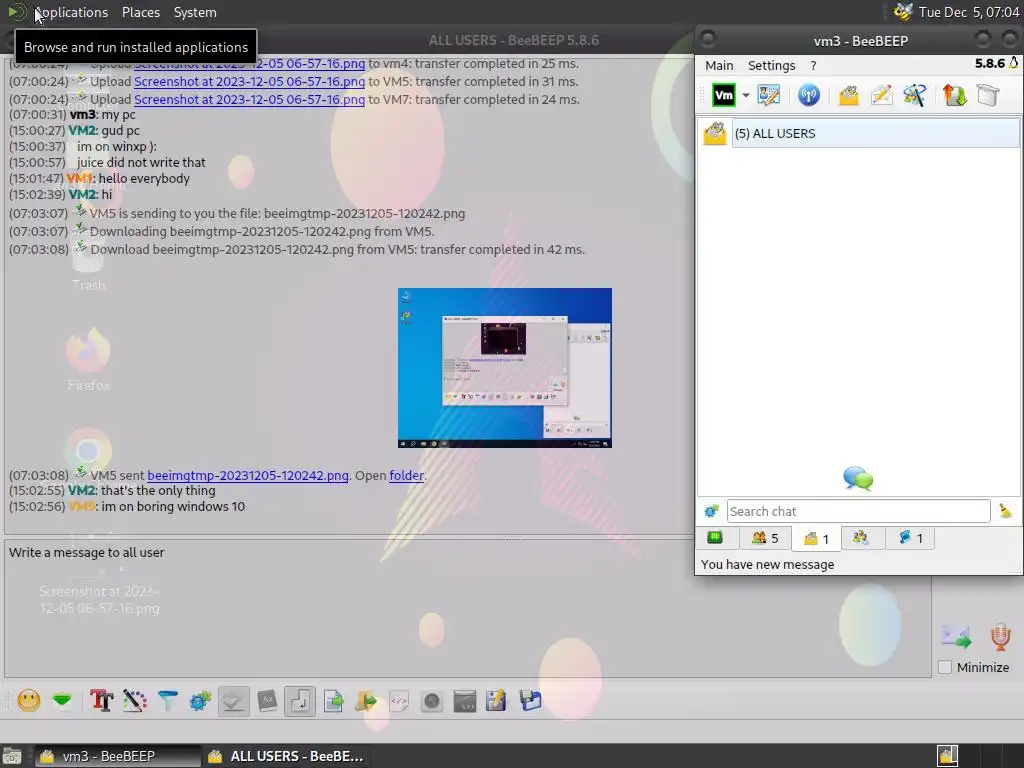The width and height of the screenshot is (1024, 768).
Task: Click the code snippet </> icon
Action: tap(399, 701)
